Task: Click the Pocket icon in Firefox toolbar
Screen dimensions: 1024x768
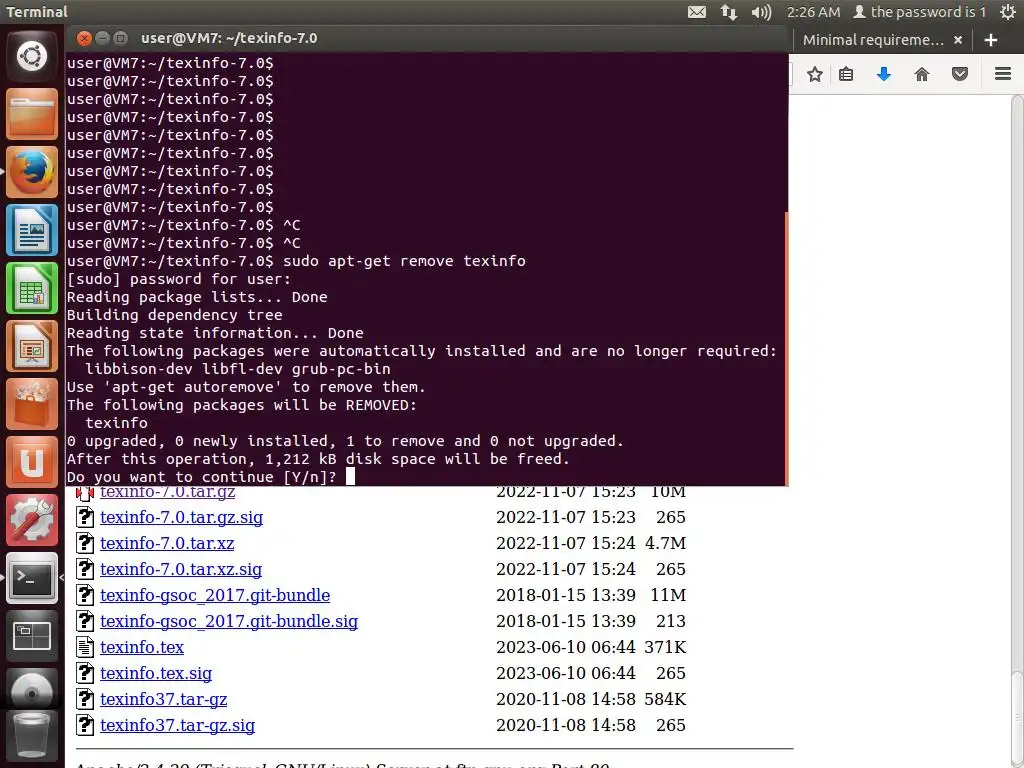Action: click(x=959, y=74)
